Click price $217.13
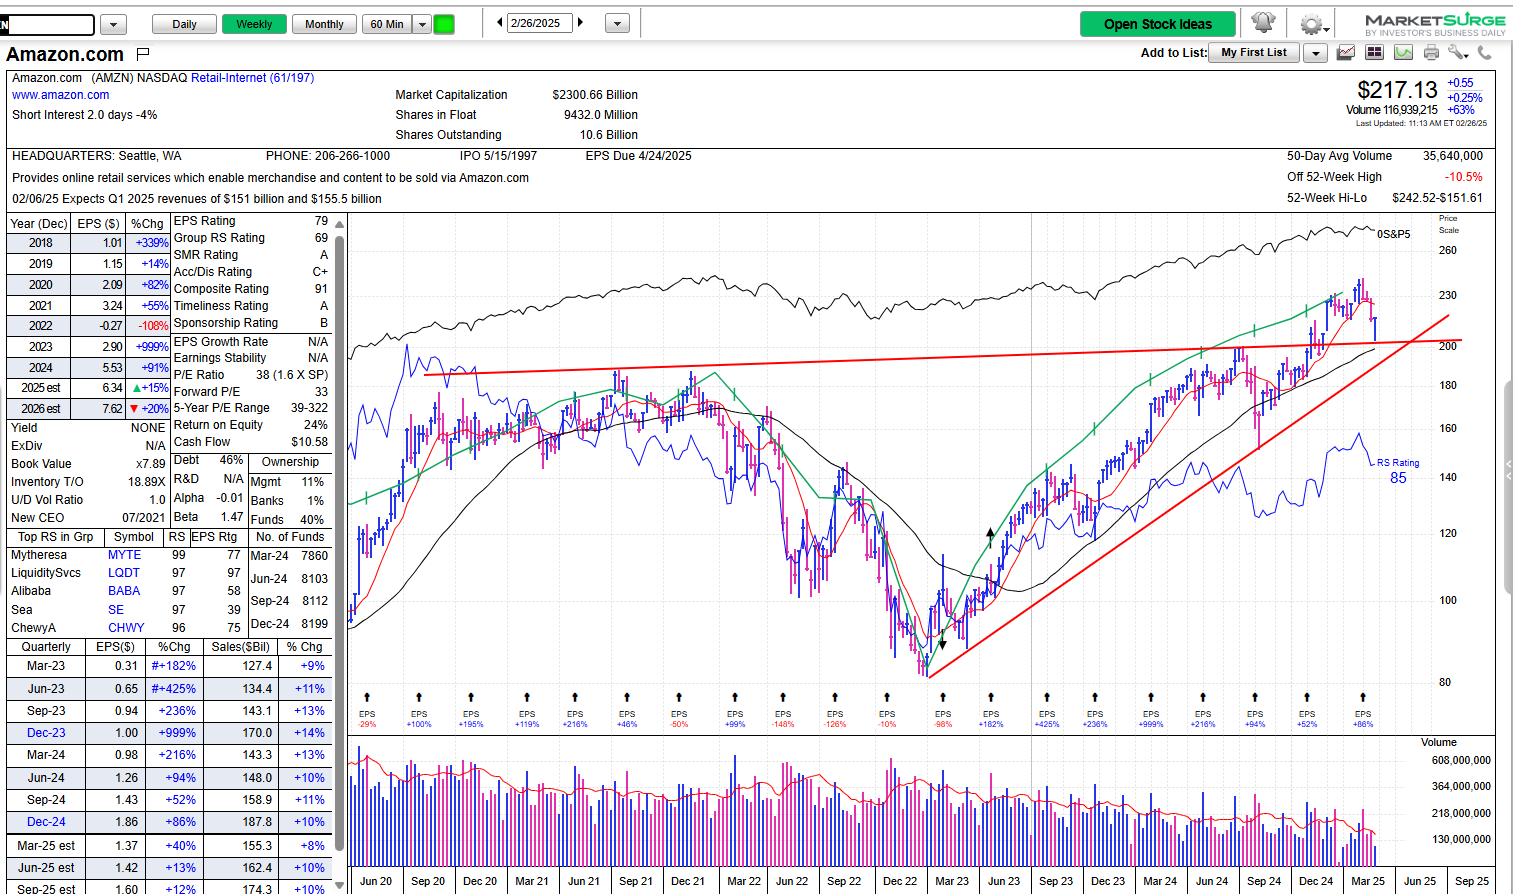Image resolution: width=1513 pixels, height=894 pixels. pos(1397,90)
